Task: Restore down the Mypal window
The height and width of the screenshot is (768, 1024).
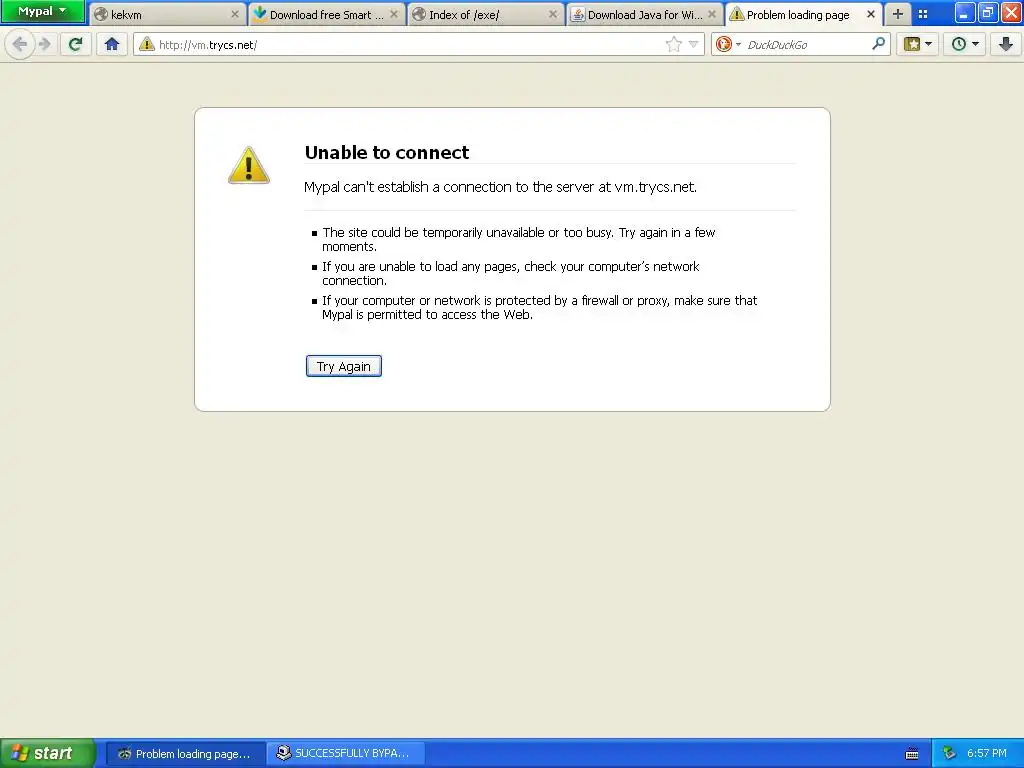Action: 987,12
